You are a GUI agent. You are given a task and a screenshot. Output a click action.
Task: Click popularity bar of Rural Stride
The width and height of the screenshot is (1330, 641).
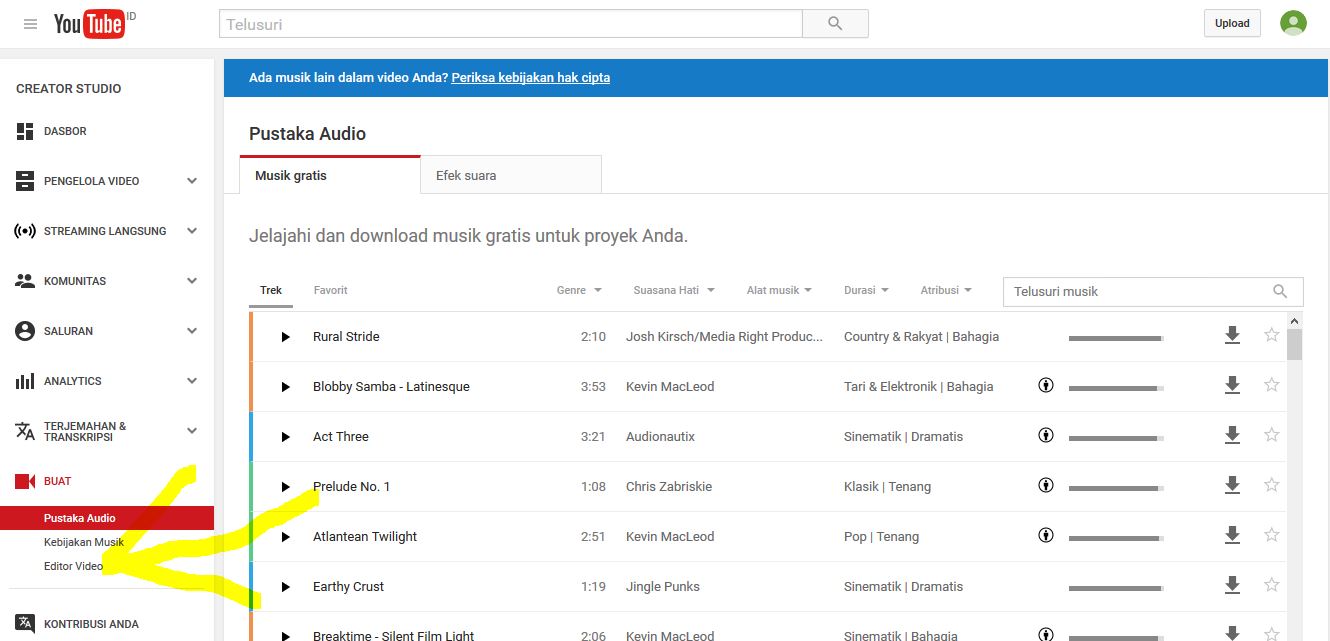(x=1115, y=338)
